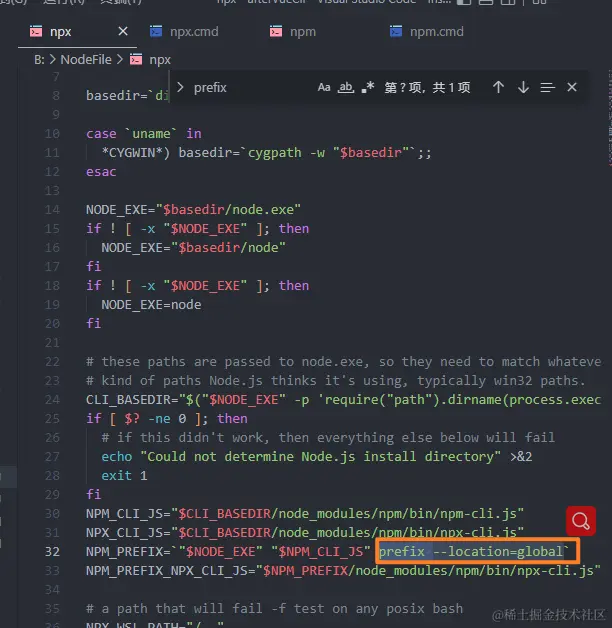Click 'echo' command on line 27
This screenshot has width=612, height=628.
click(117, 457)
